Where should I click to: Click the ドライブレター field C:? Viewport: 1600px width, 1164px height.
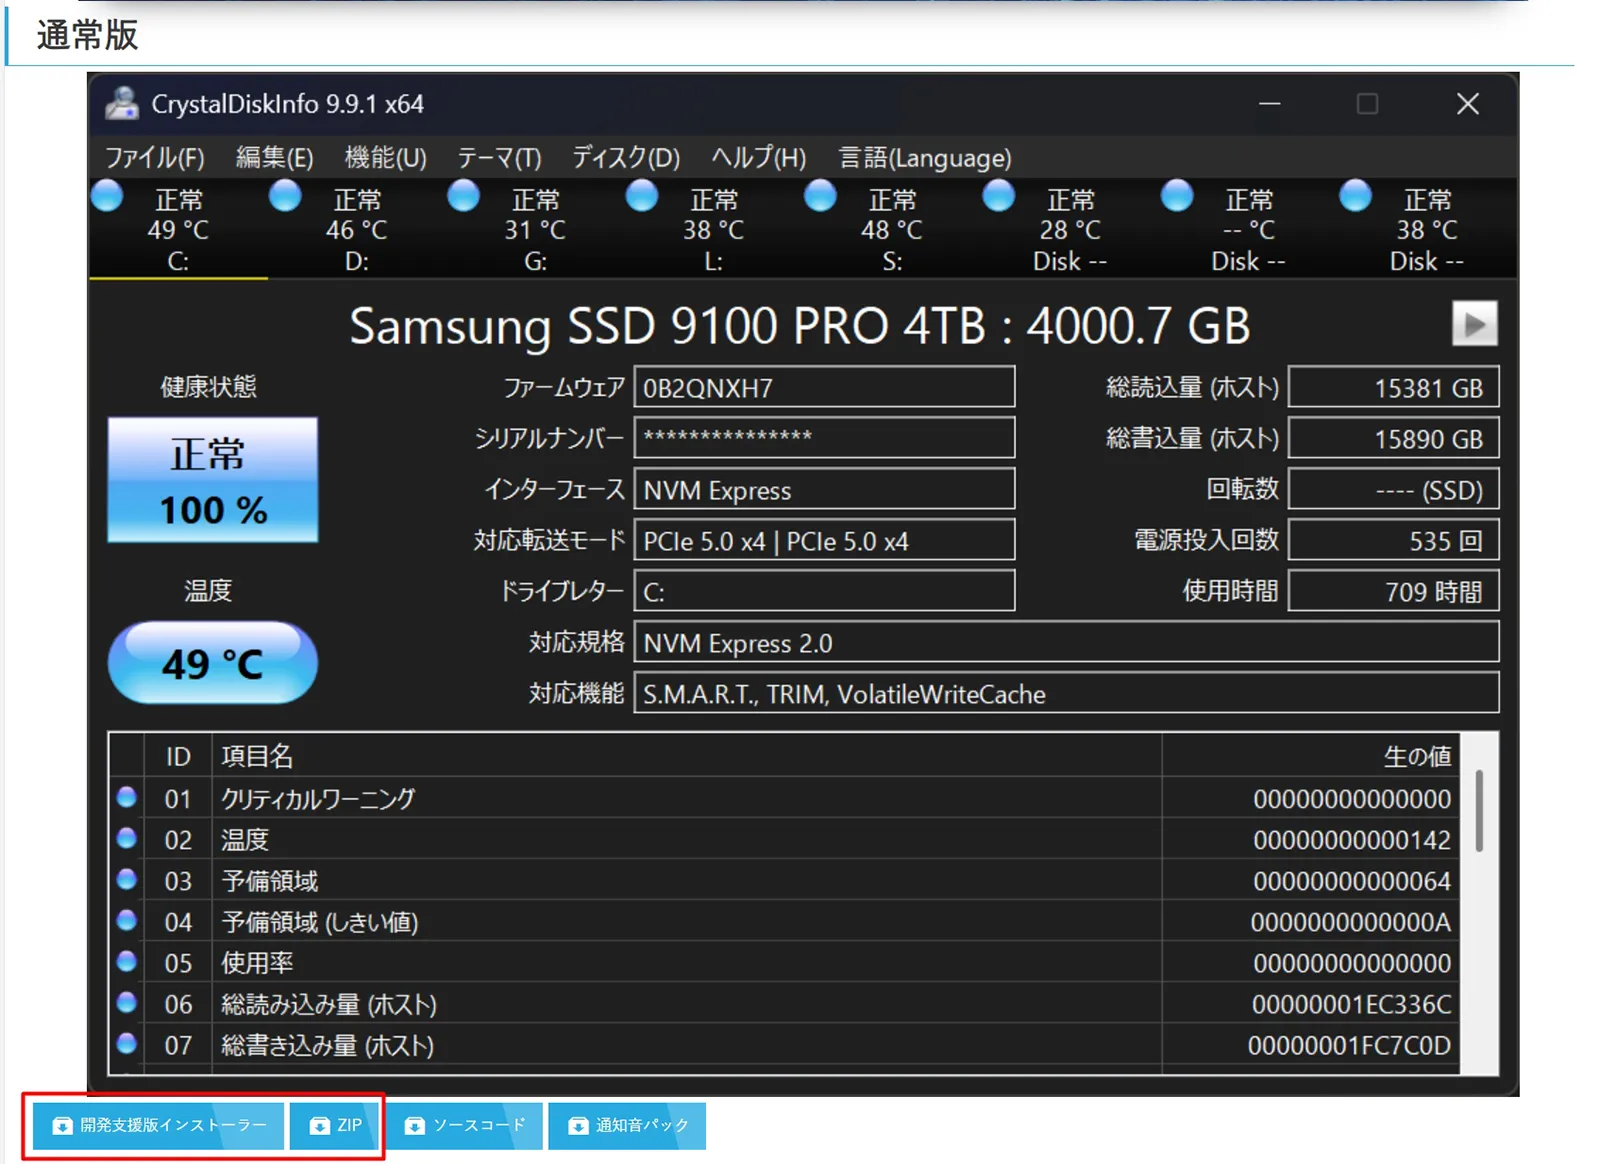(x=824, y=591)
